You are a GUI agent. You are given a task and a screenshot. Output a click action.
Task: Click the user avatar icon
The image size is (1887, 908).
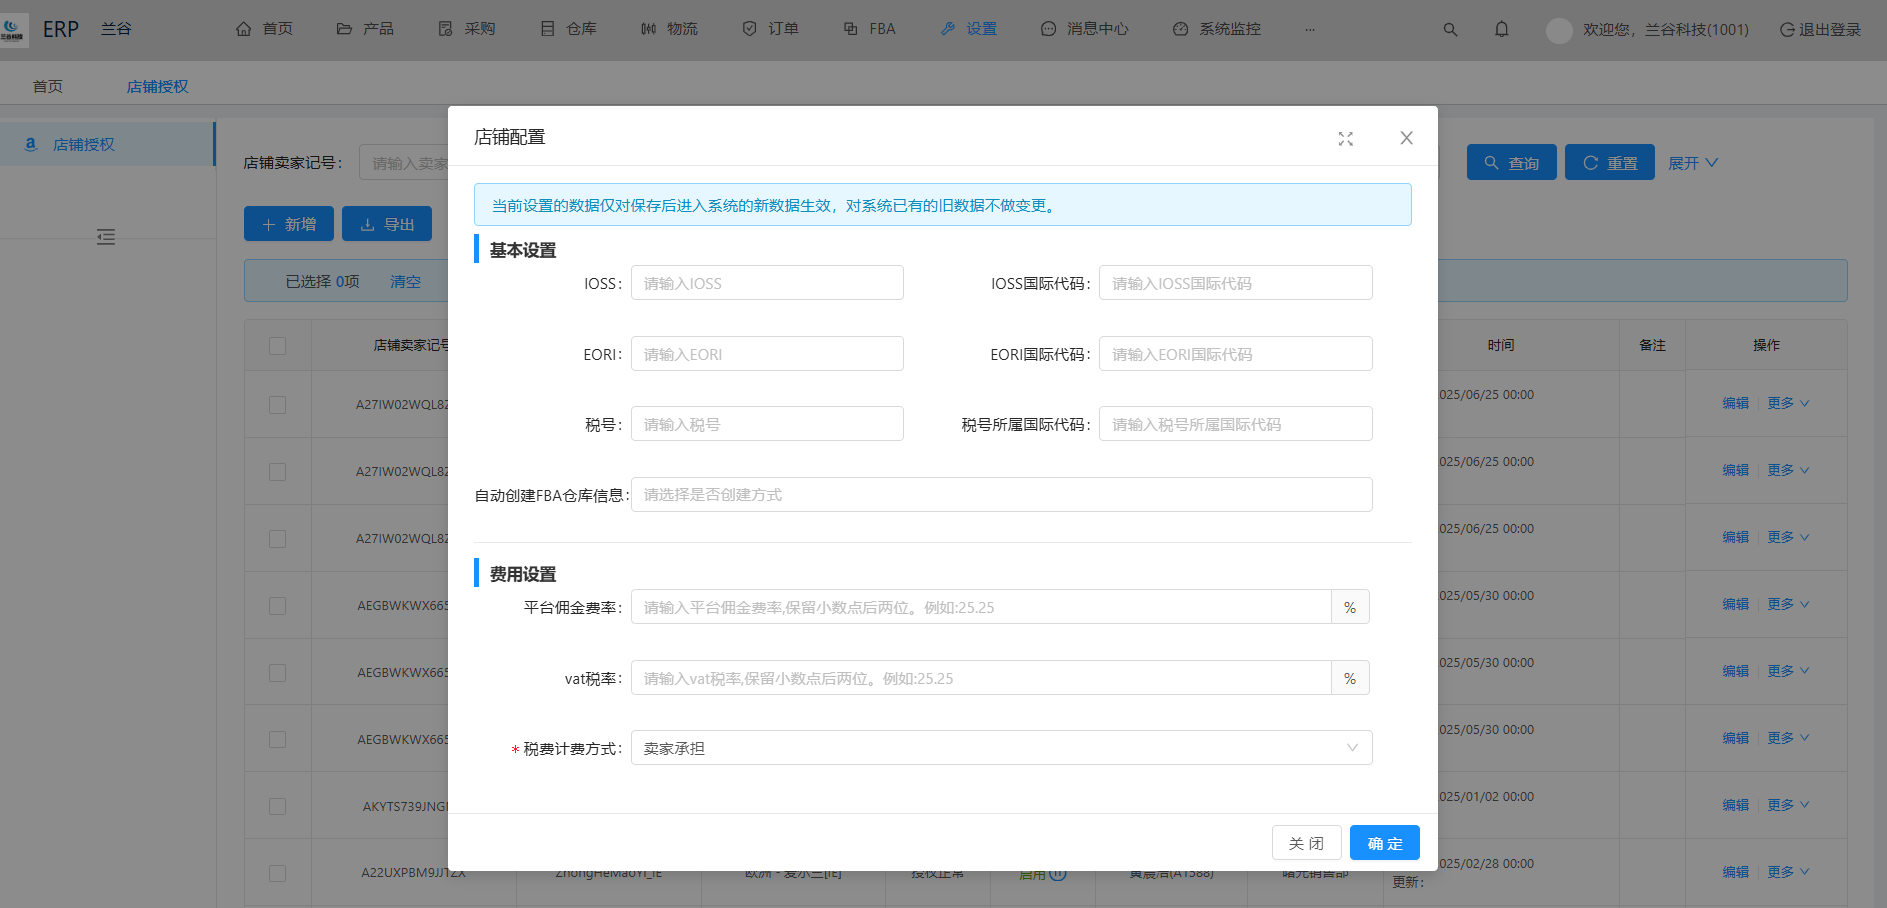click(x=1558, y=30)
